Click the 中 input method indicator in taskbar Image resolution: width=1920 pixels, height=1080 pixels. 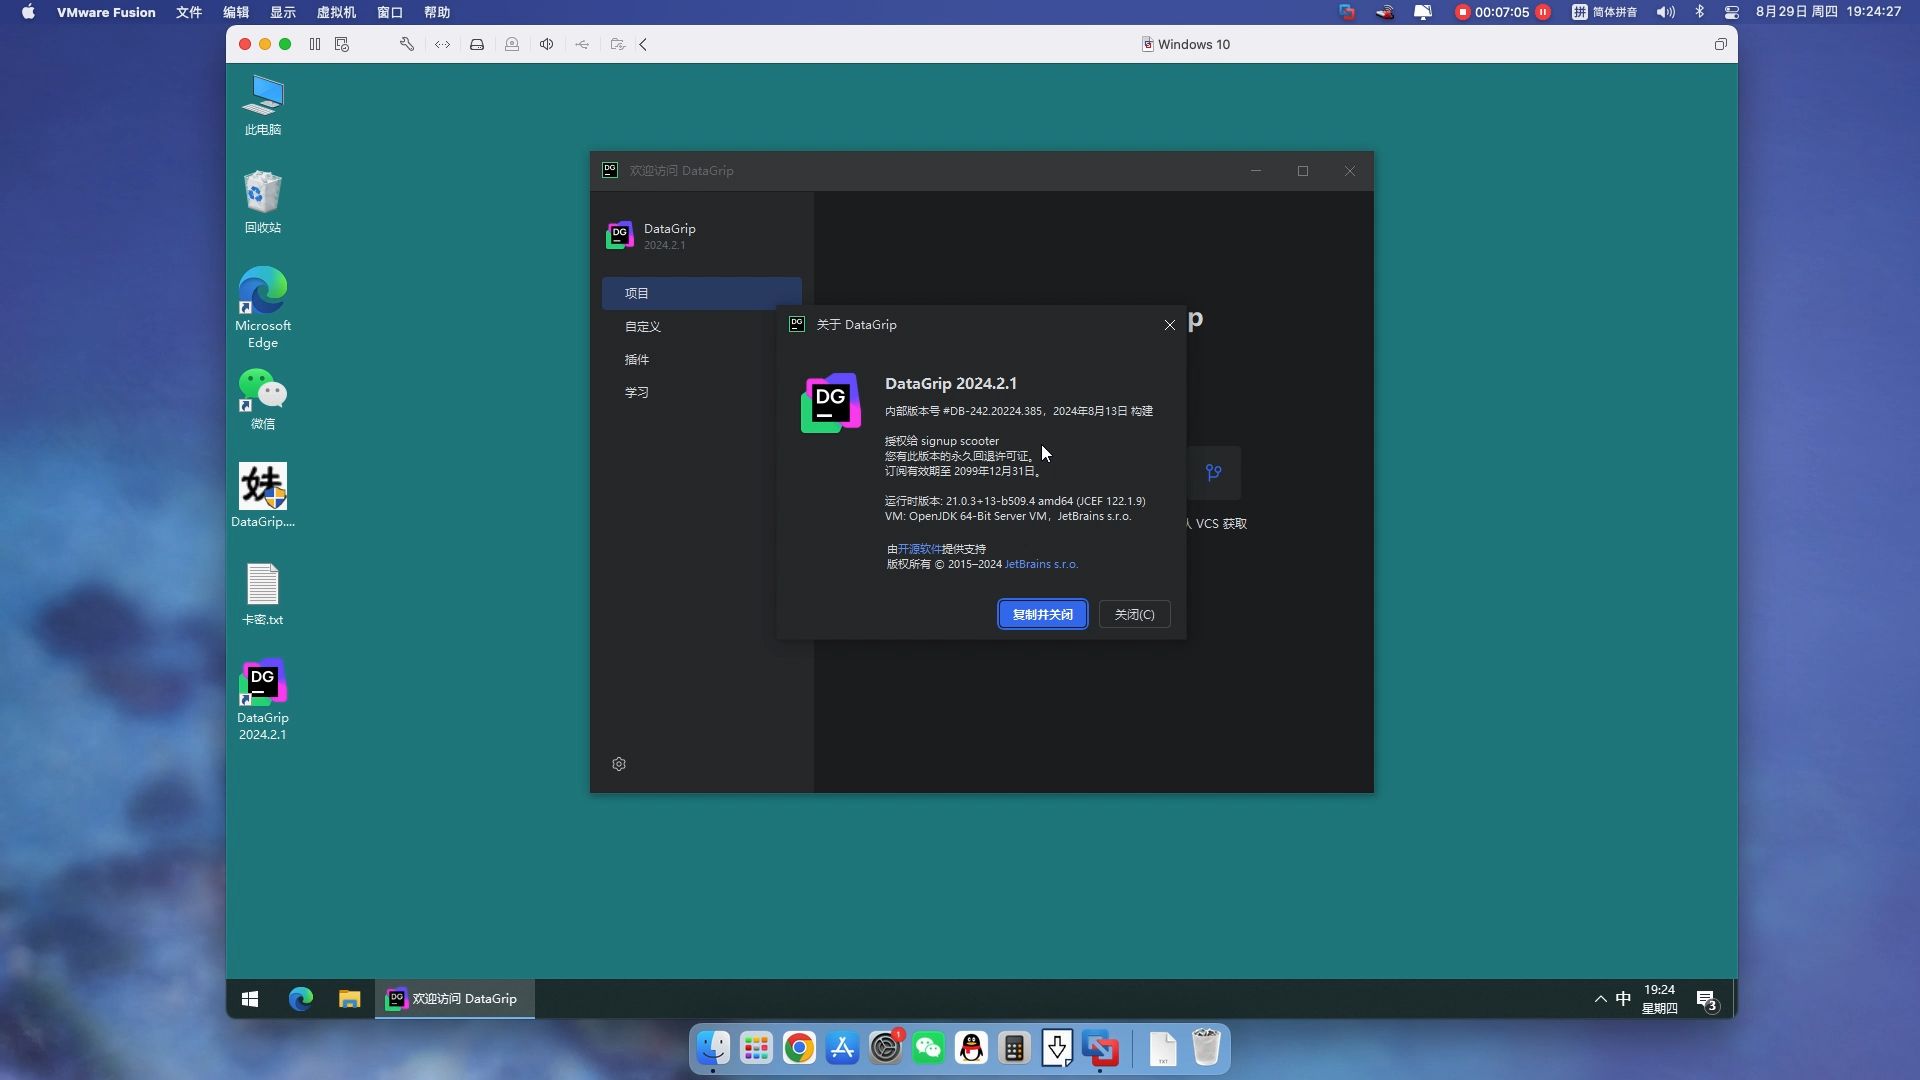pyautogui.click(x=1623, y=999)
